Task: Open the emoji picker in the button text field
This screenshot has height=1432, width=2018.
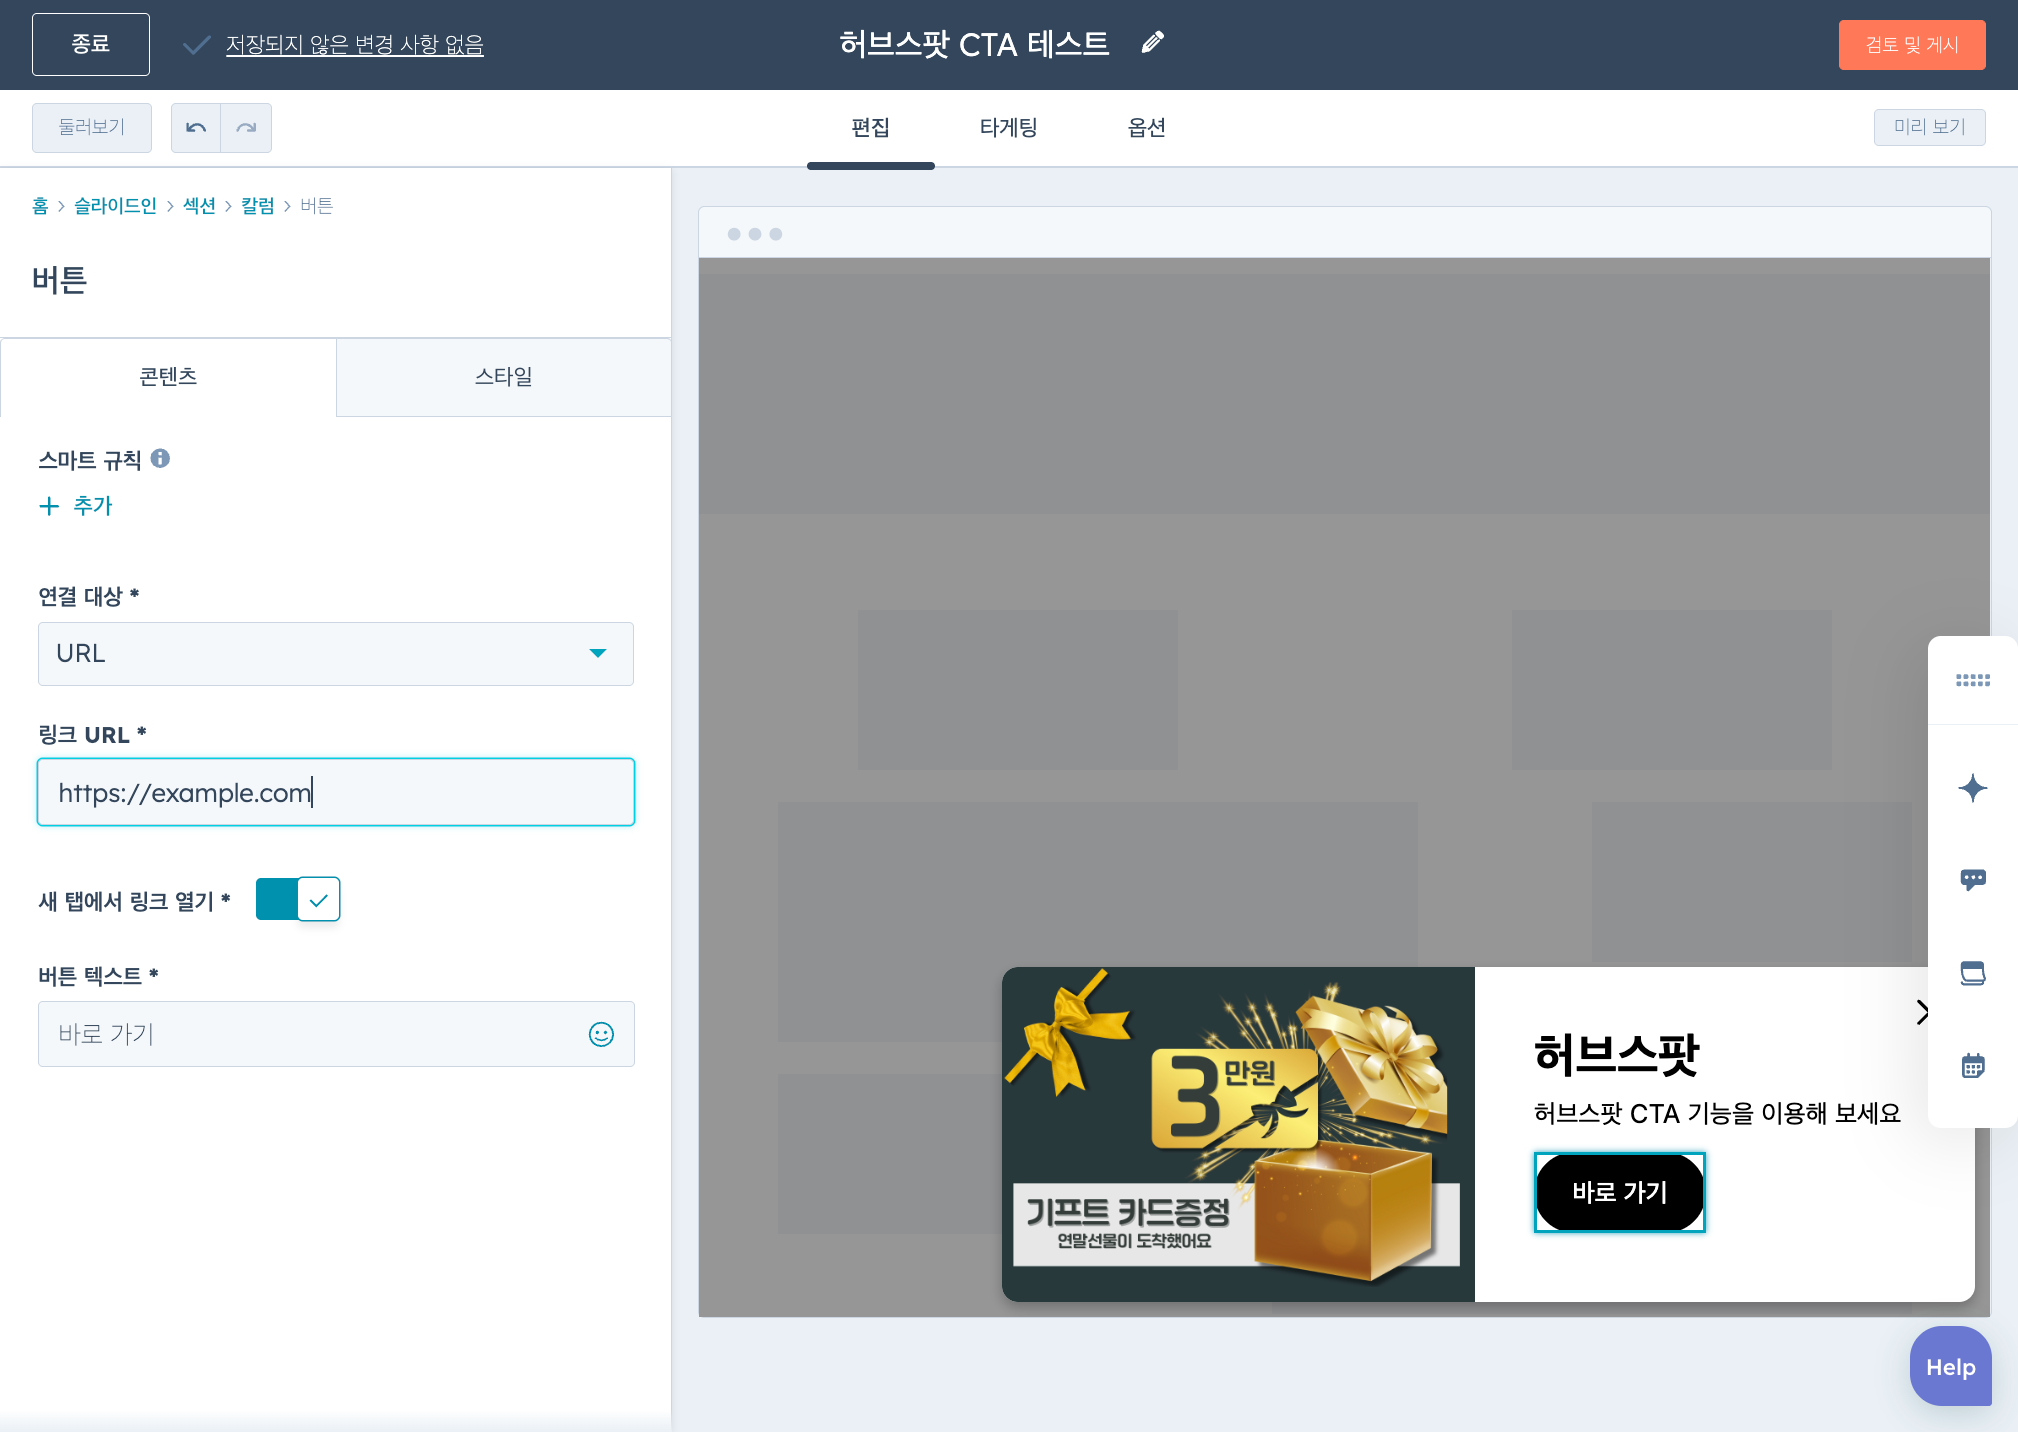Action: coord(601,1034)
